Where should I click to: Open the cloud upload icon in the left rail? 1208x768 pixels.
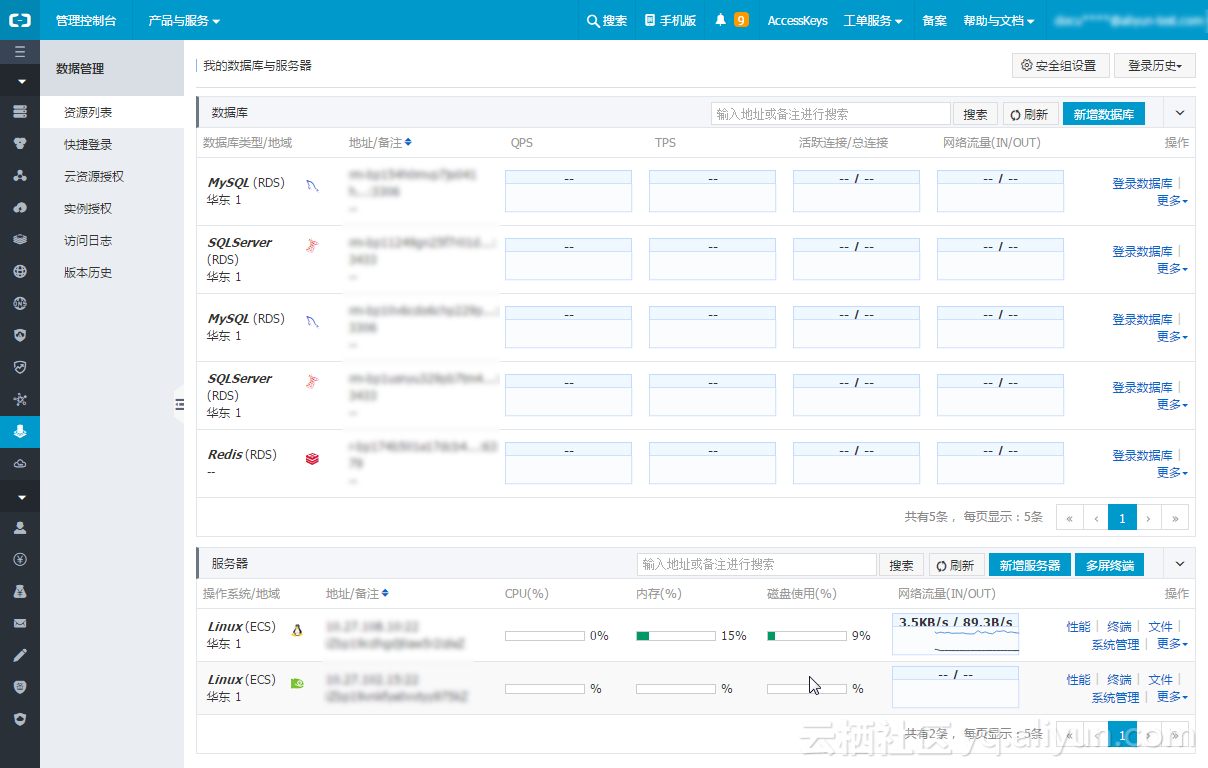(x=20, y=207)
